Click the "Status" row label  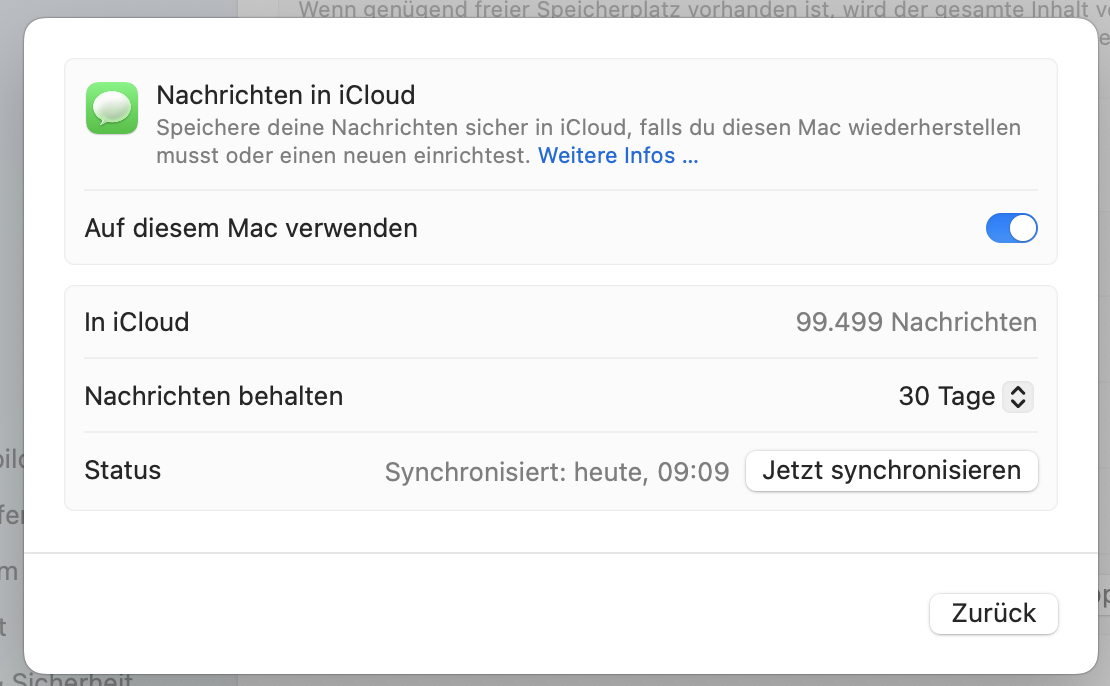pyautogui.click(x=123, y=470)
